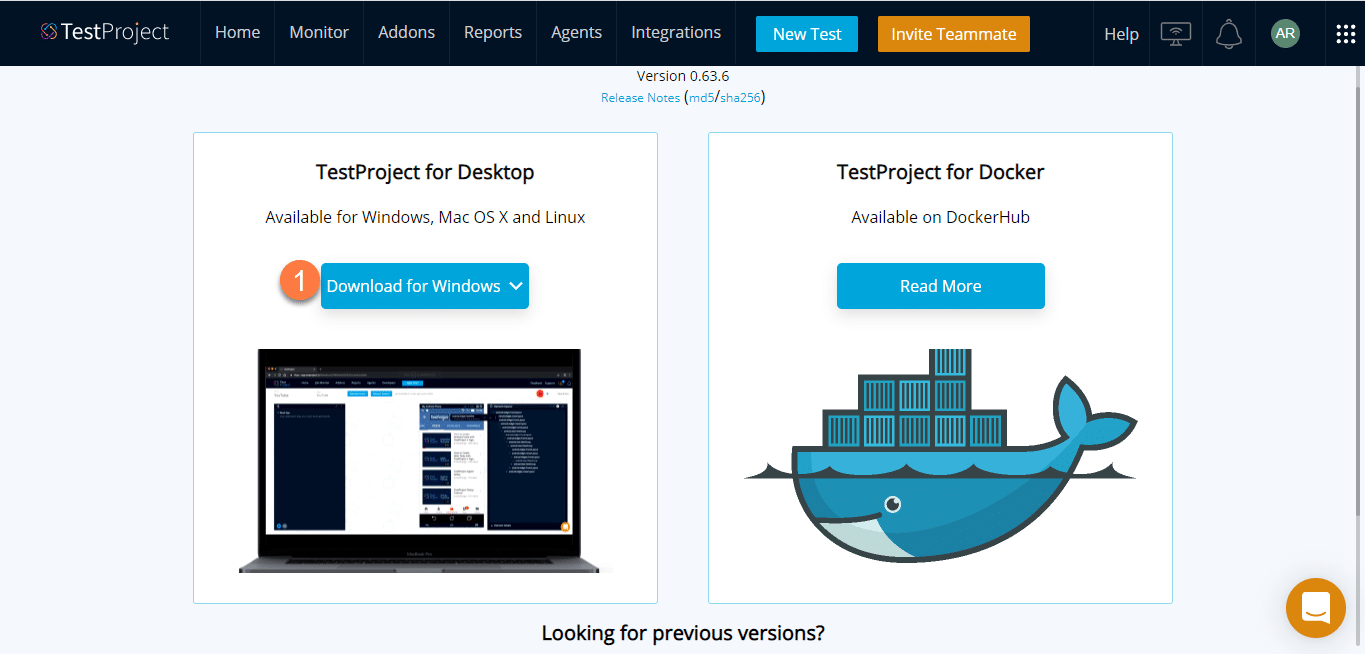This screenshot has height=654, width=1365.
Task: Open the AR user avatar menu
Action: pyautogui.click(x=1286, y=33)
